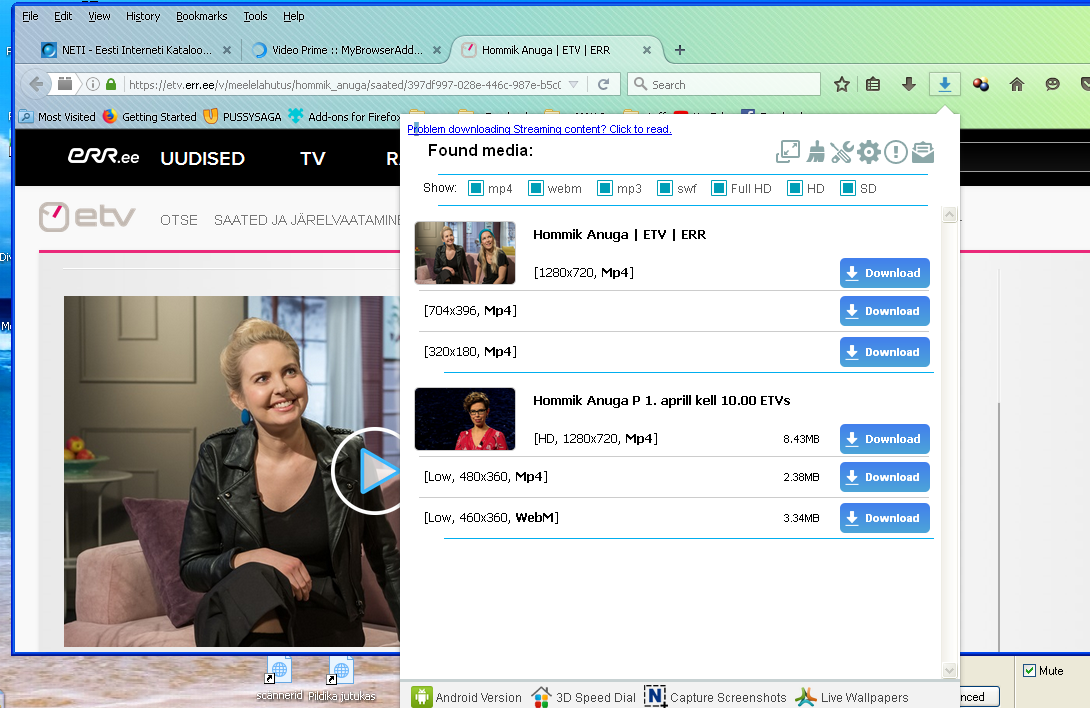Click the broom clear-list icon
Viewport: 1090px width, 708px height.
point(815,152)
